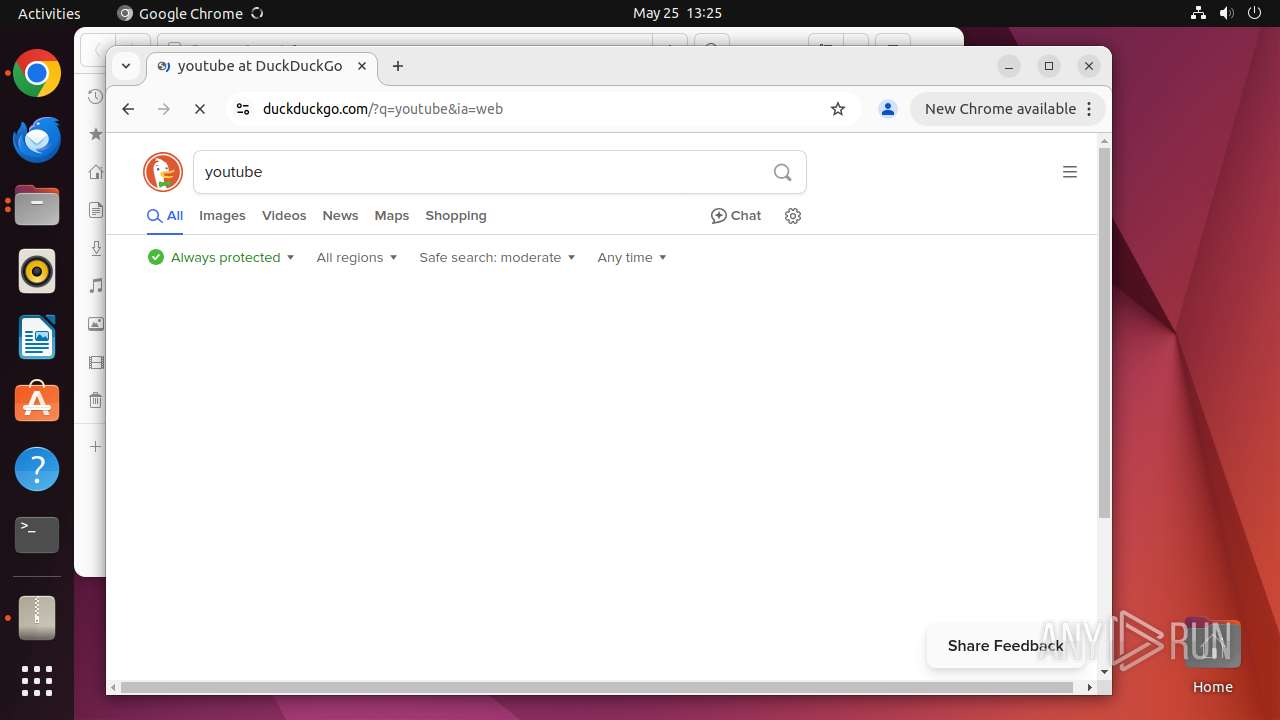Switch to the Videos tab
Viewport: 1280px width, 720px height.
pyautogui.click(x=284, y=216)
